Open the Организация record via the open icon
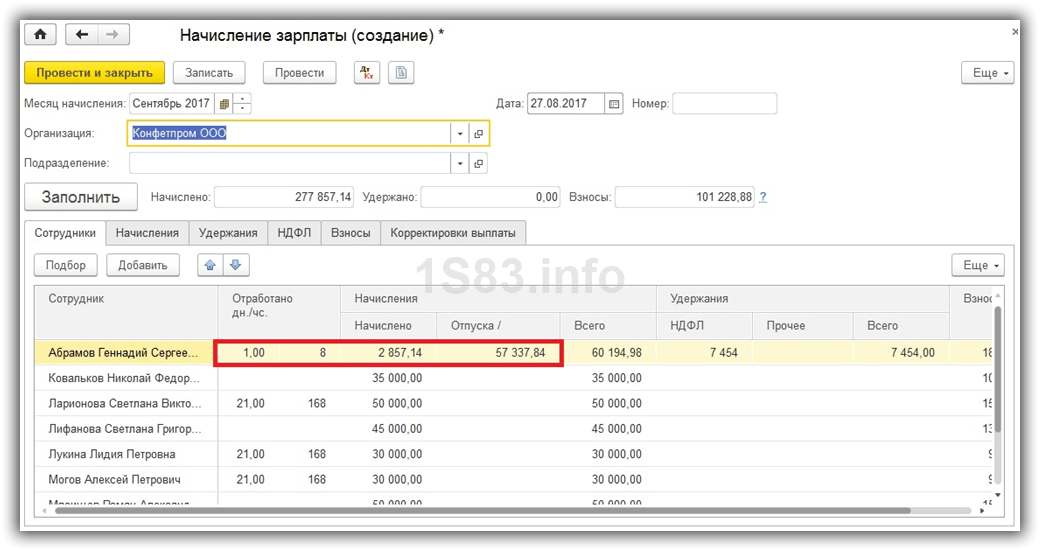The image size is (1040, 551). point(479,134)
